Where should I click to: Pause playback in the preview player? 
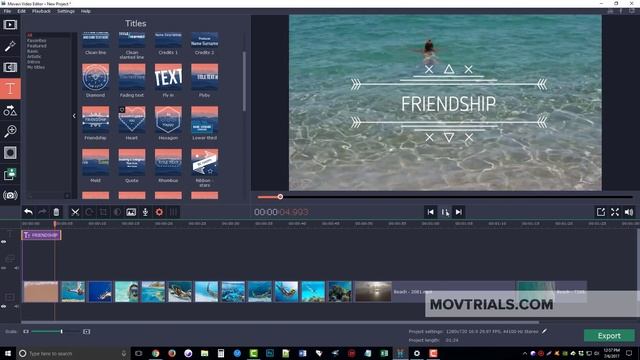tap(445, 212)
